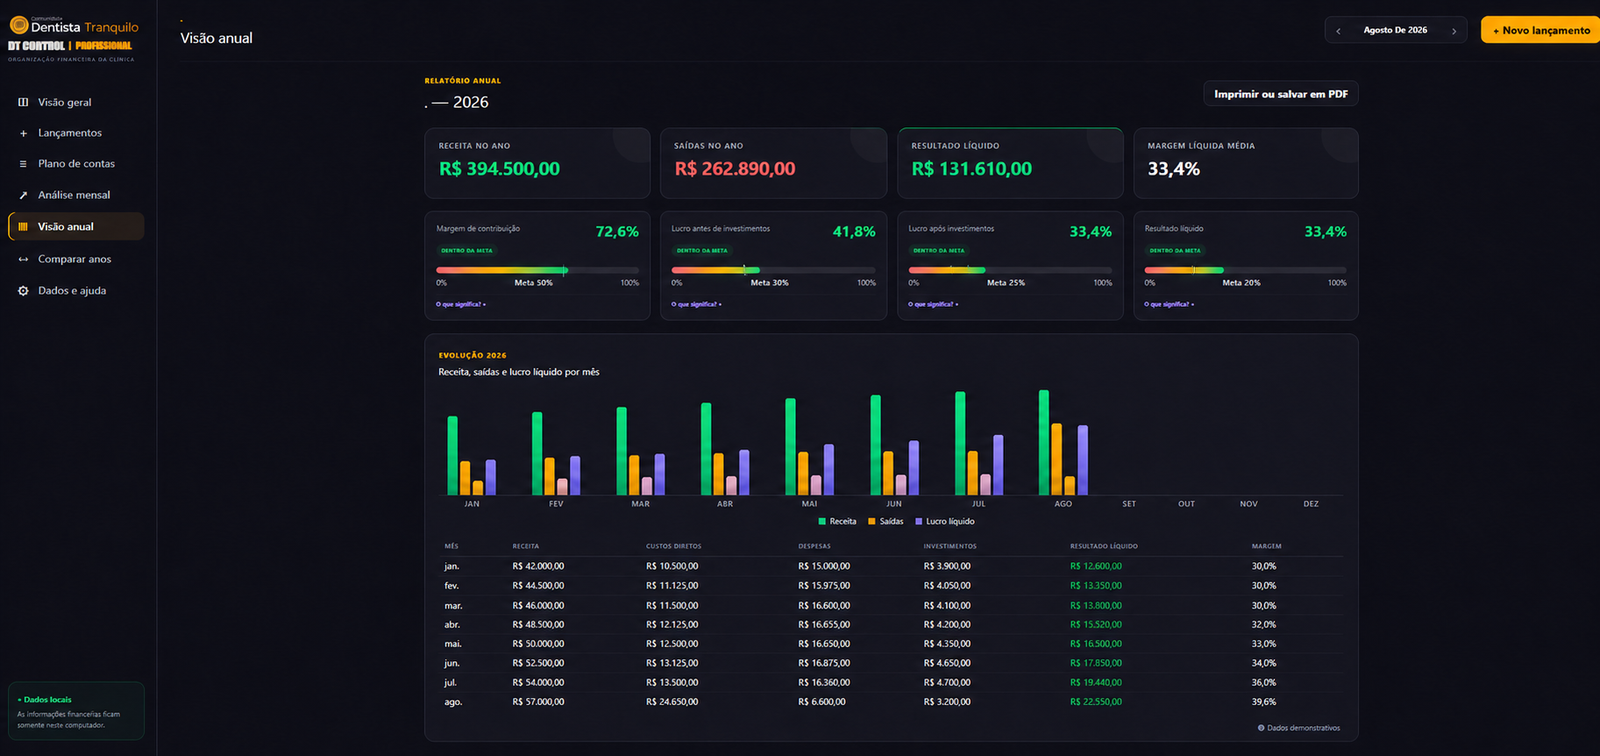
Task: Click the Receita column header in the table
Action: coord(526,546)
